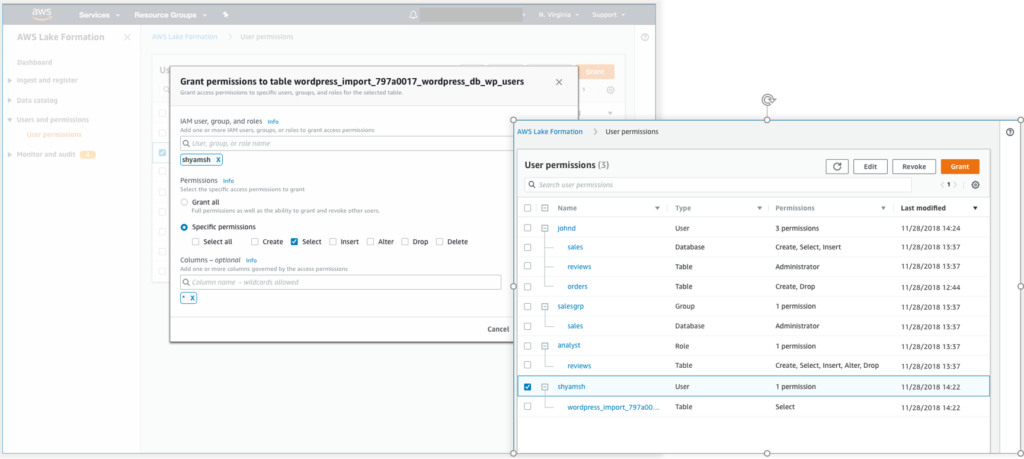Close the Grant permissions dialog
Viewport: 1024px width, 459px height.
click(x=559, y=82)
